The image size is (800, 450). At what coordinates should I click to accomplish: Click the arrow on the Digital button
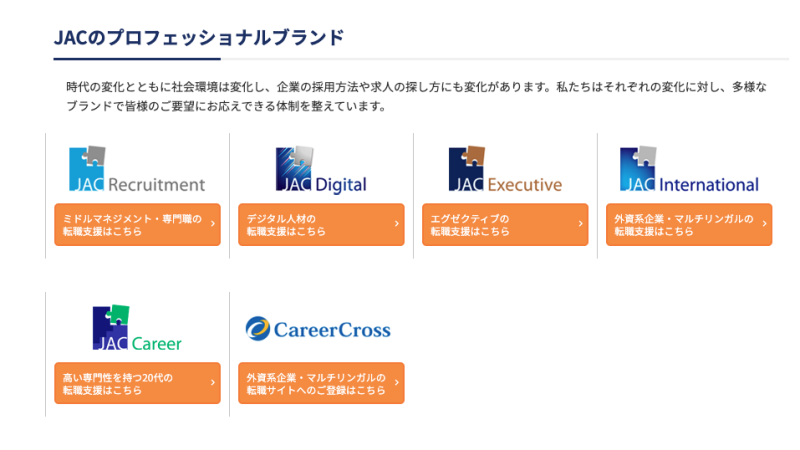[x=397, y=225]
